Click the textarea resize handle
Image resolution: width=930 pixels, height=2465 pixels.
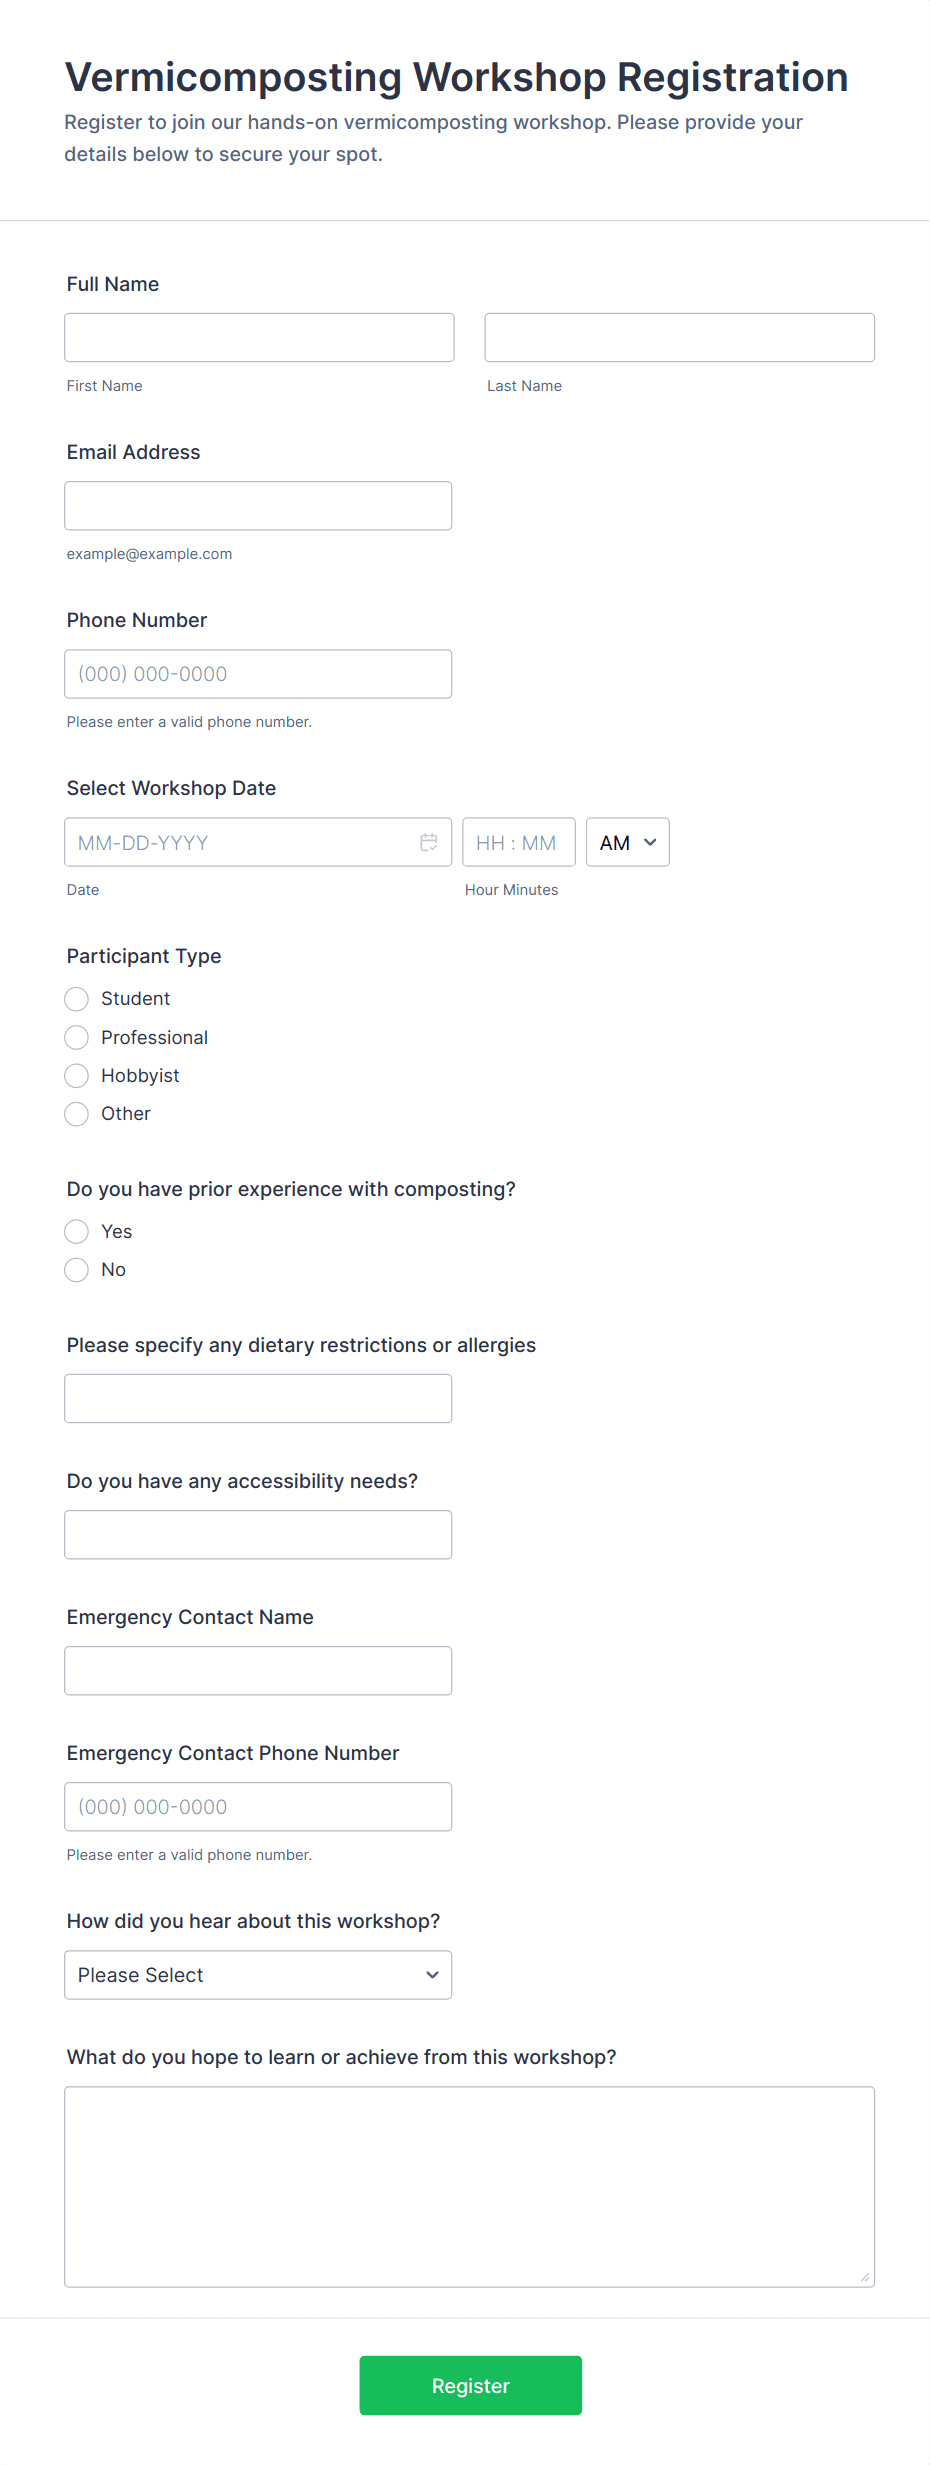pyautogui.click(x=864, y=2276)
